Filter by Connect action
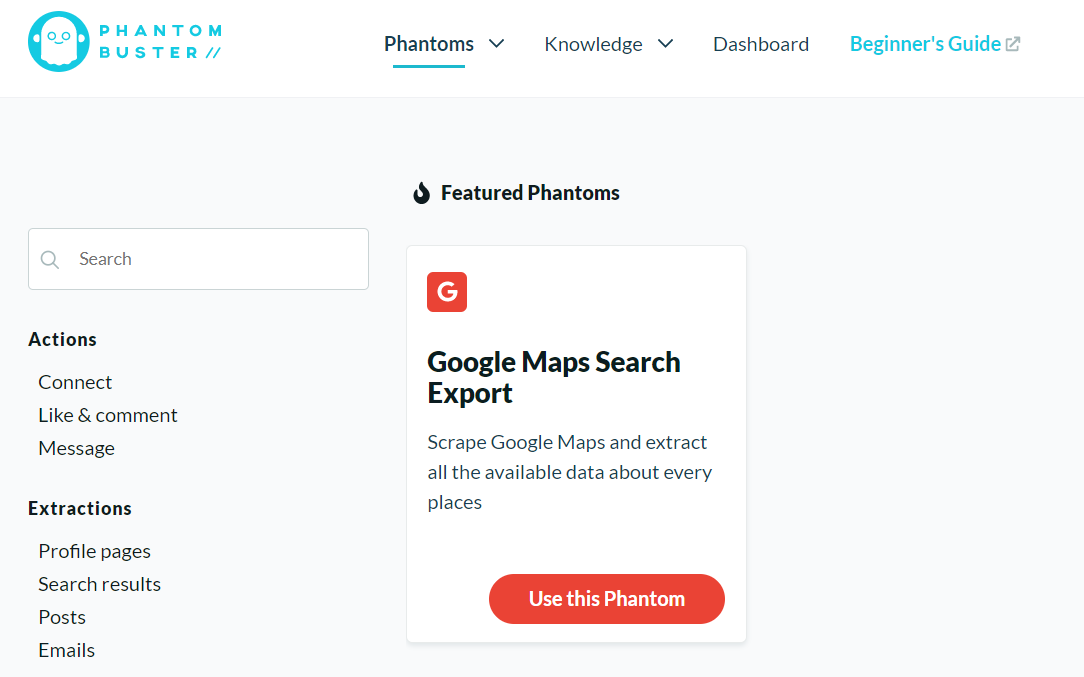1084x677 pixels. pos(75,382)
